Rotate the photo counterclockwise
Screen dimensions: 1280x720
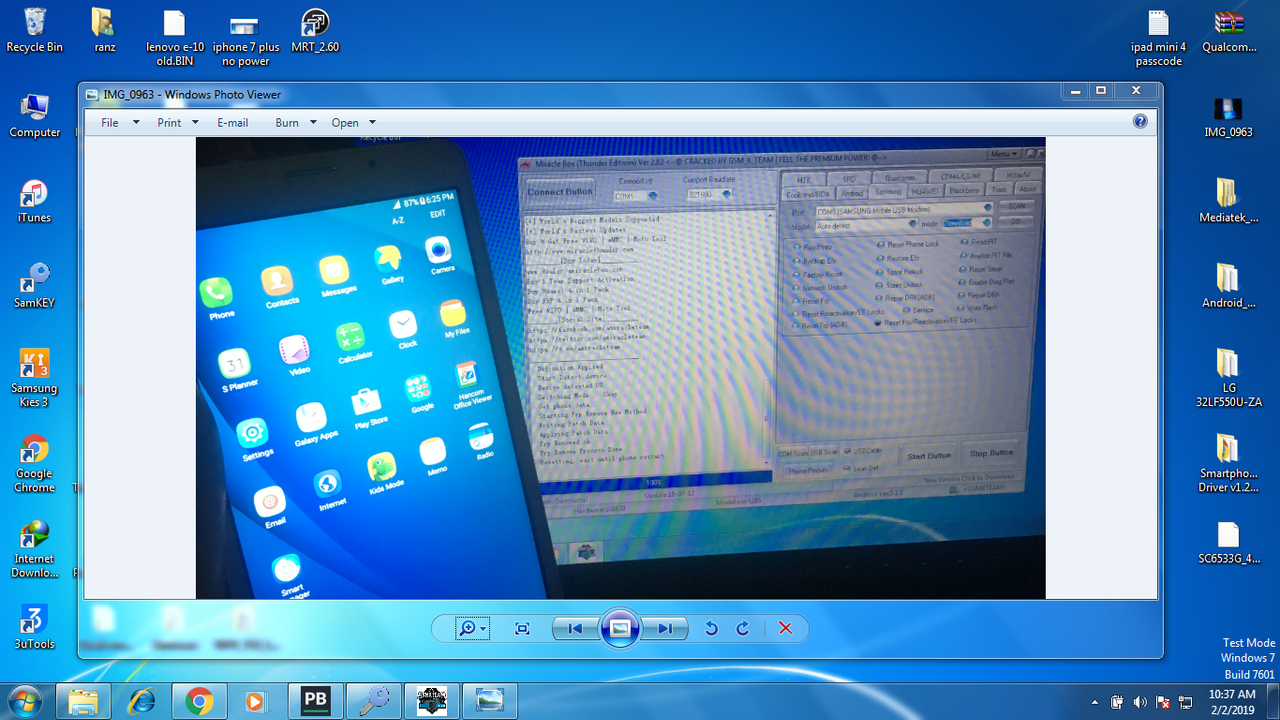coord(711,628)
